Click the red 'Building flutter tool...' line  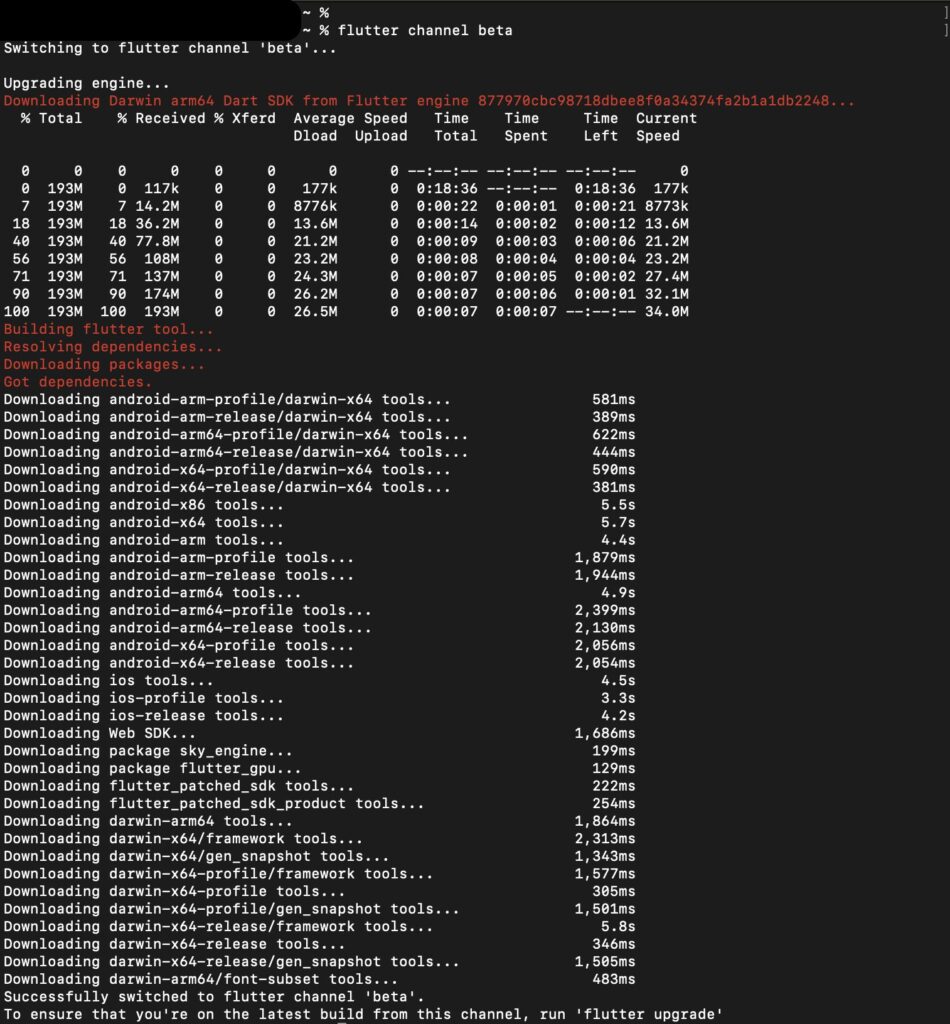pos(108,330)
